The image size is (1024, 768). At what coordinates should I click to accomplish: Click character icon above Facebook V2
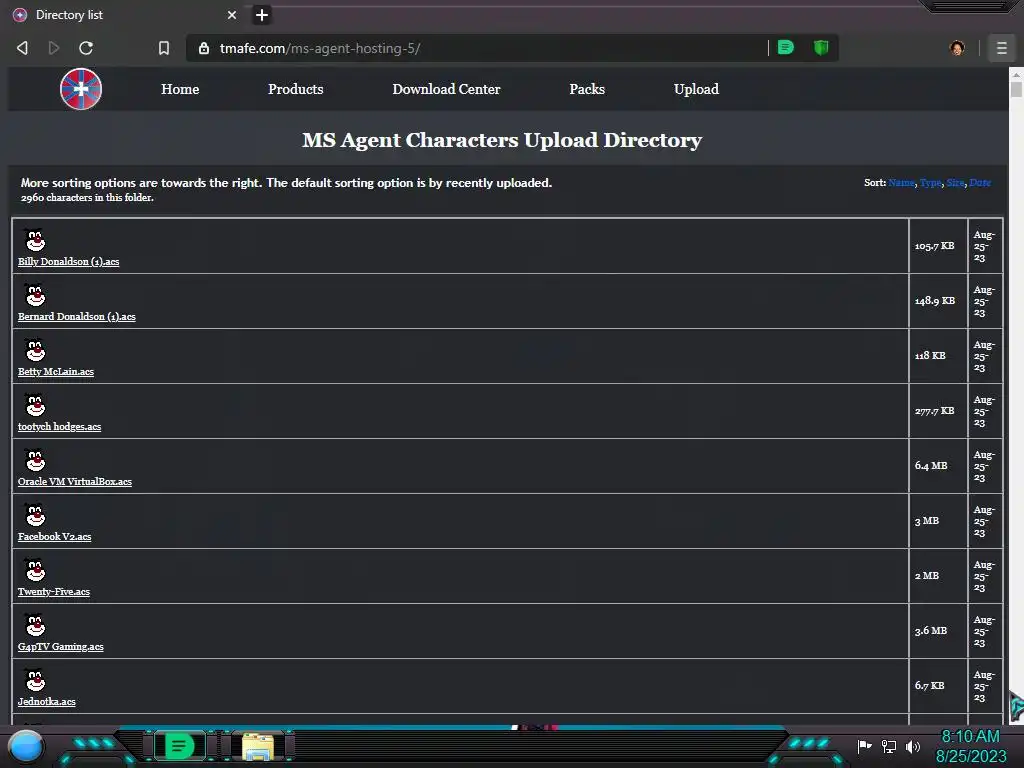[35, 515]
